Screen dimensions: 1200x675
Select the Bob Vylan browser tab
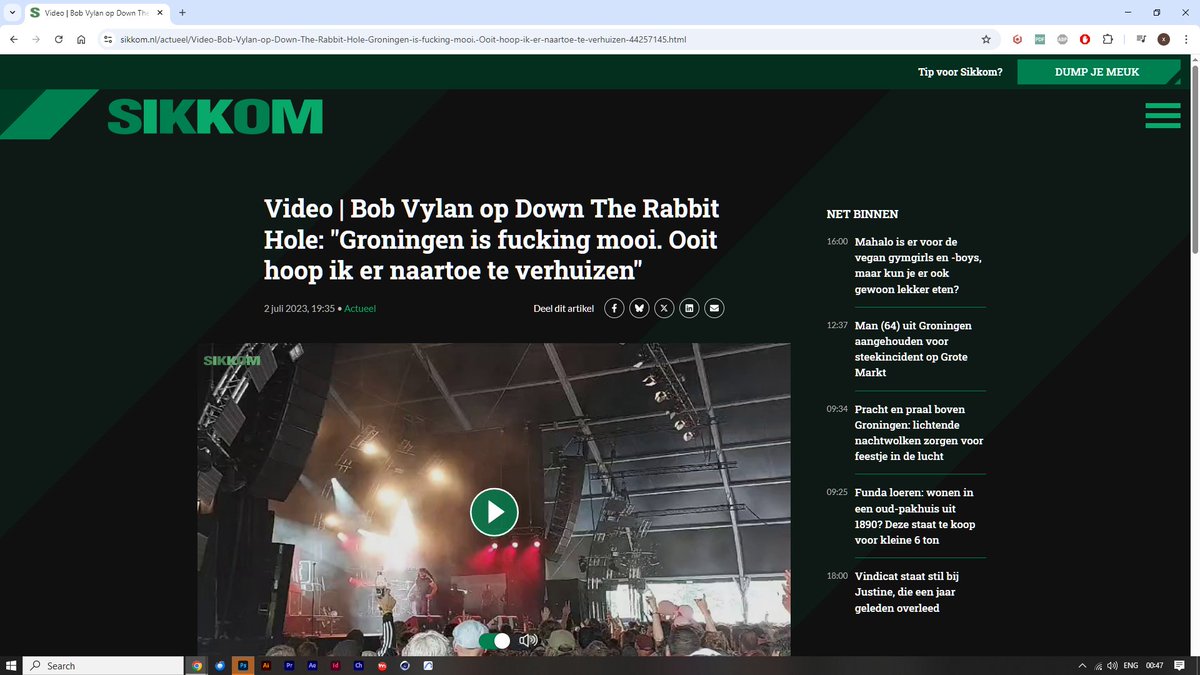click(97, 12)
